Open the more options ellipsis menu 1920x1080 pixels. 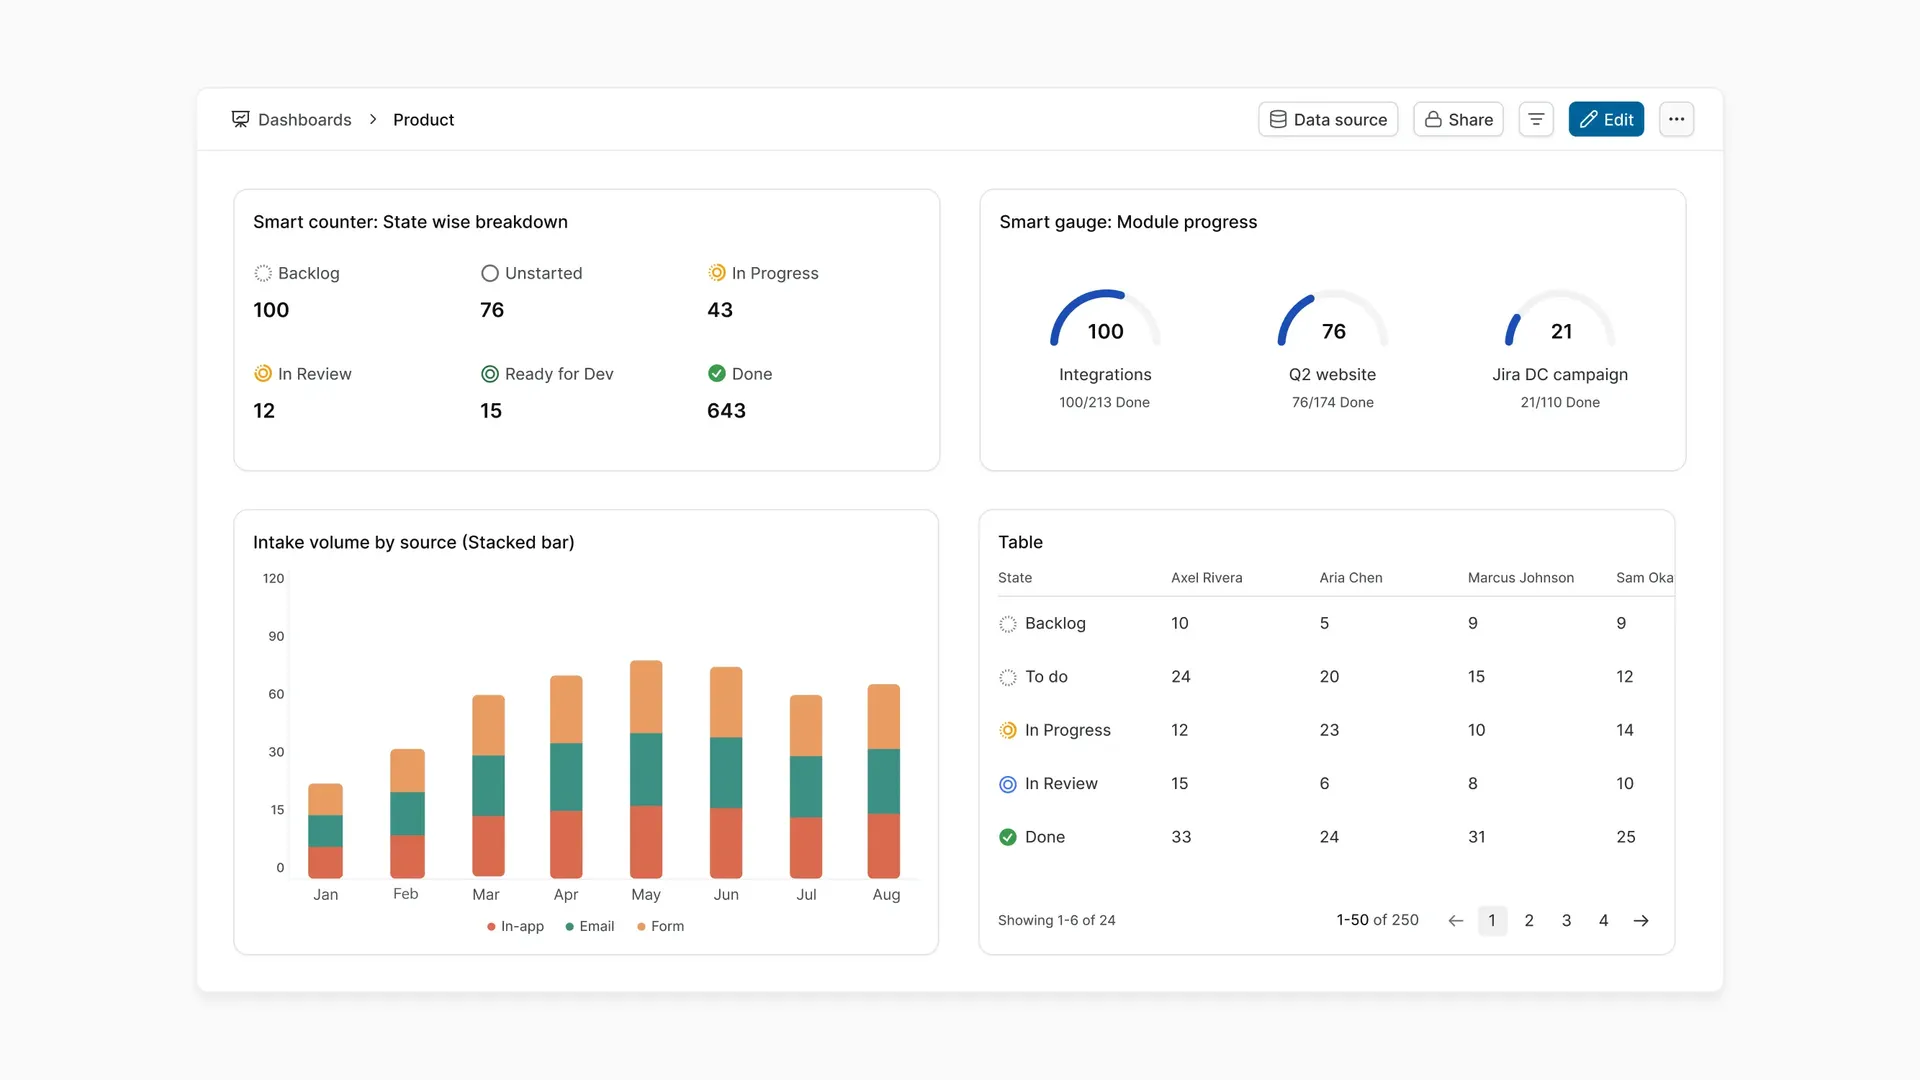tap(1677, 119)
